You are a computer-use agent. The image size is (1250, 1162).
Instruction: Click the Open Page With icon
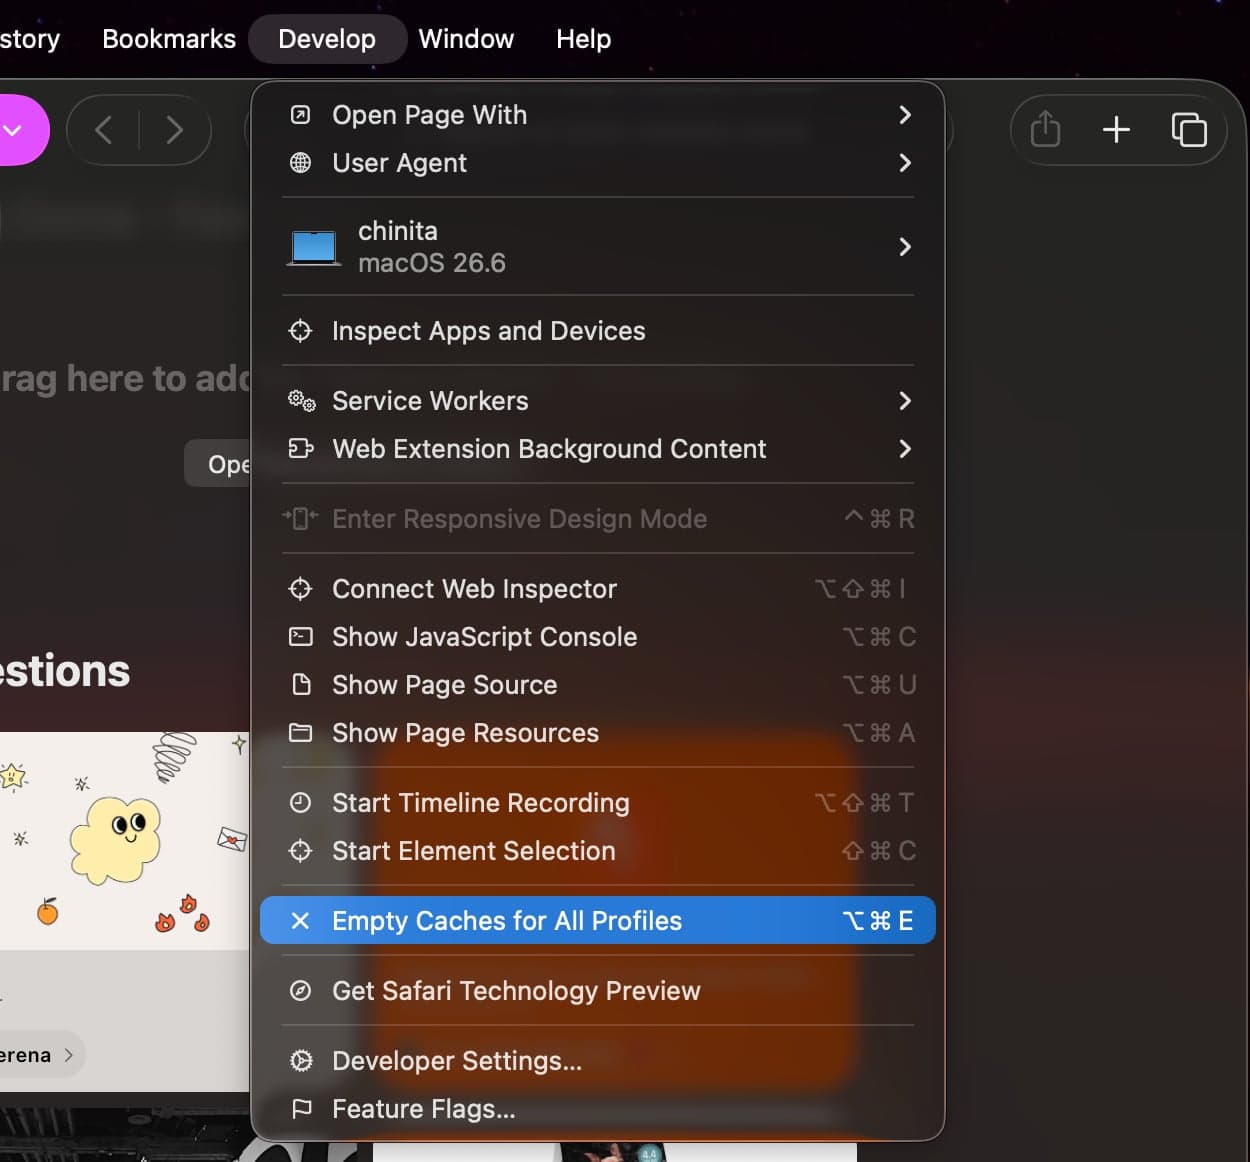click(x=300, y=115)
